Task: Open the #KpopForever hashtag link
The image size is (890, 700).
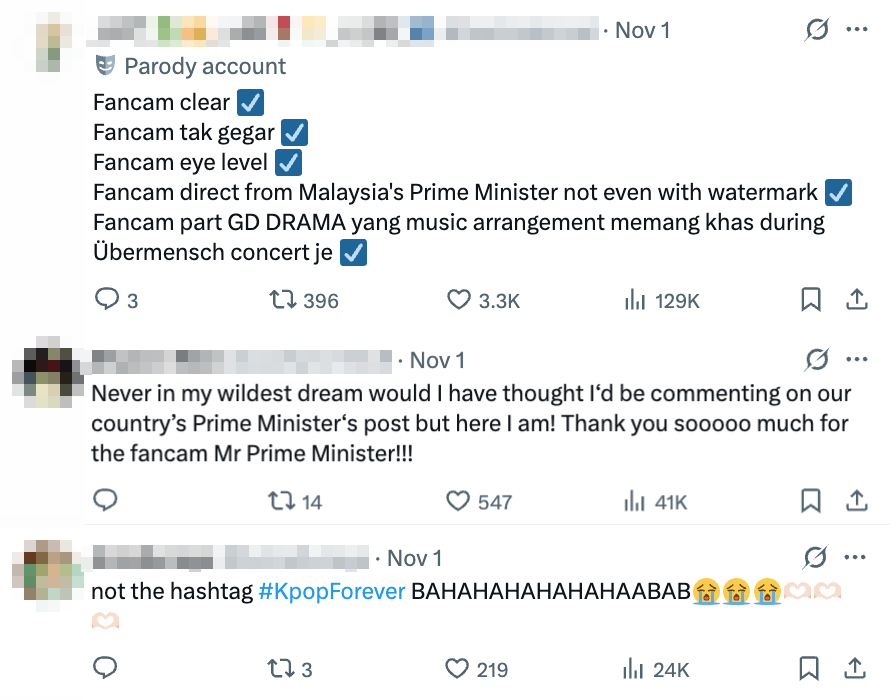Action: [x=332, y=592]
